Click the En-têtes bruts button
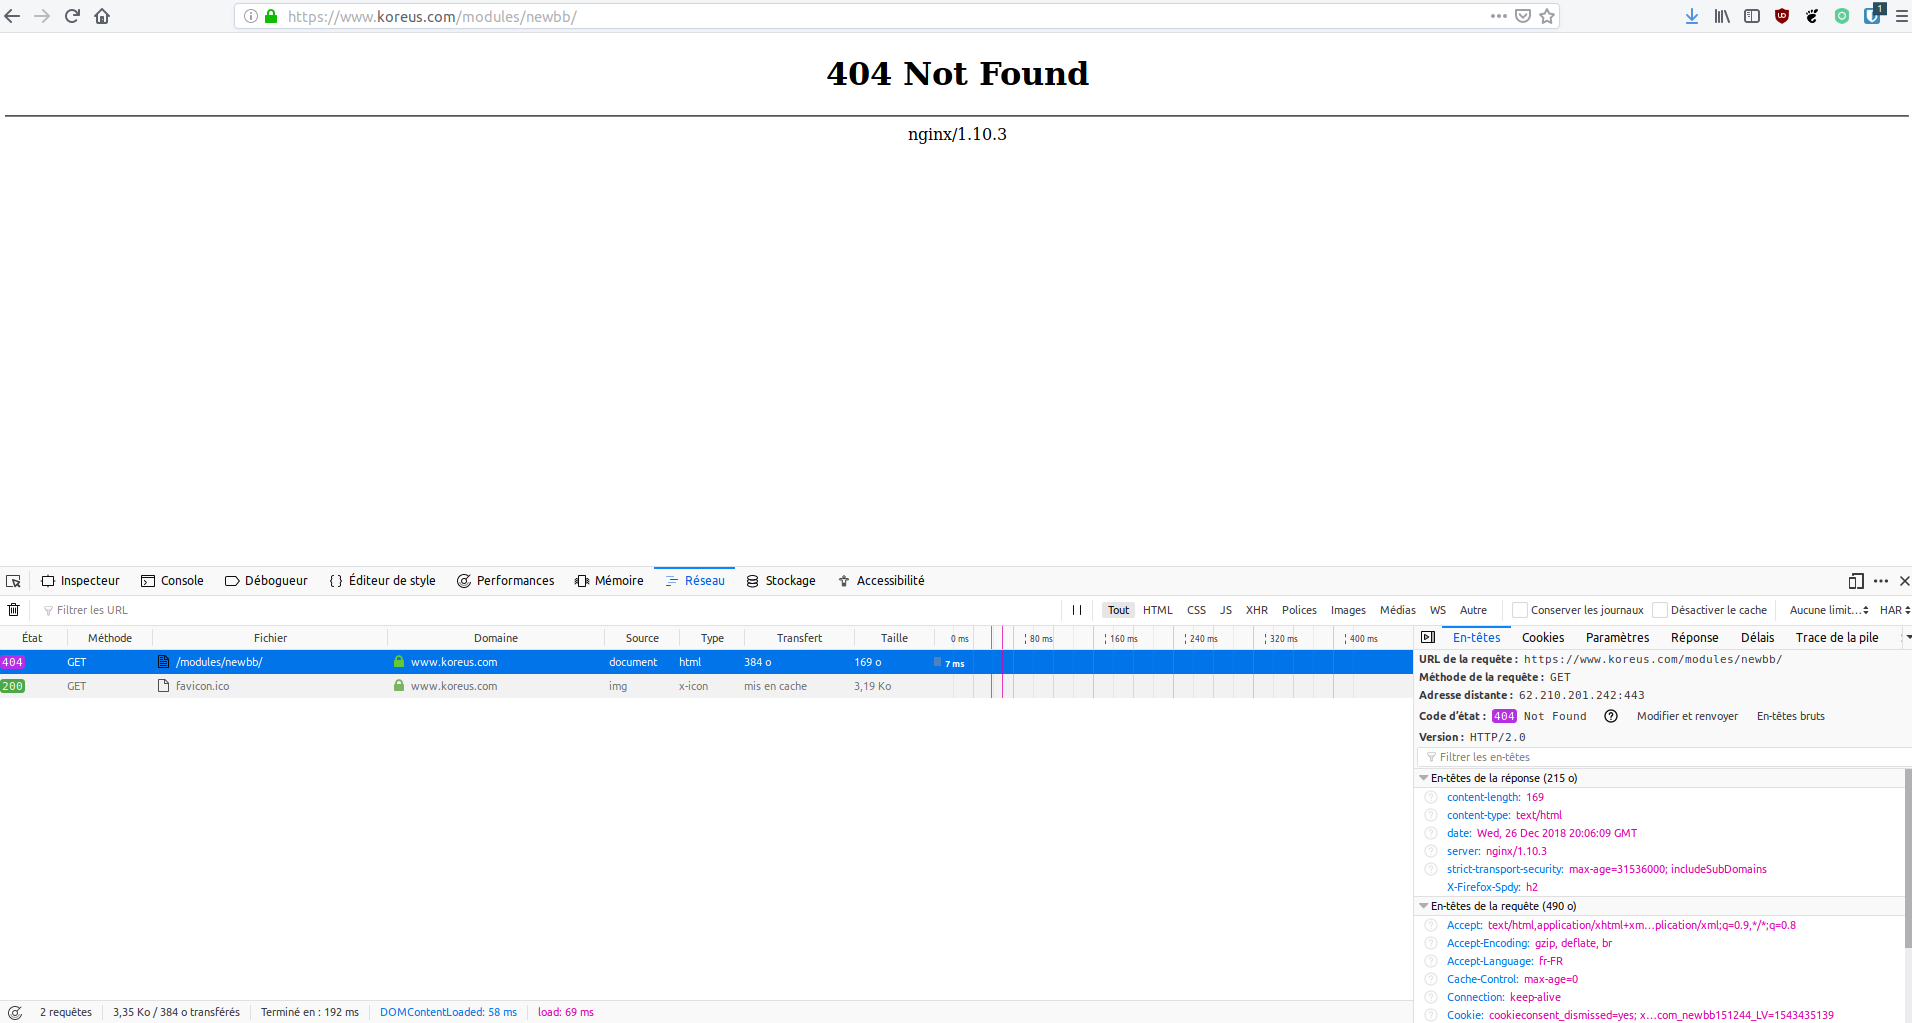Image resolution: width=1912 pixels, height=1023 pixels. point(1790,716)
